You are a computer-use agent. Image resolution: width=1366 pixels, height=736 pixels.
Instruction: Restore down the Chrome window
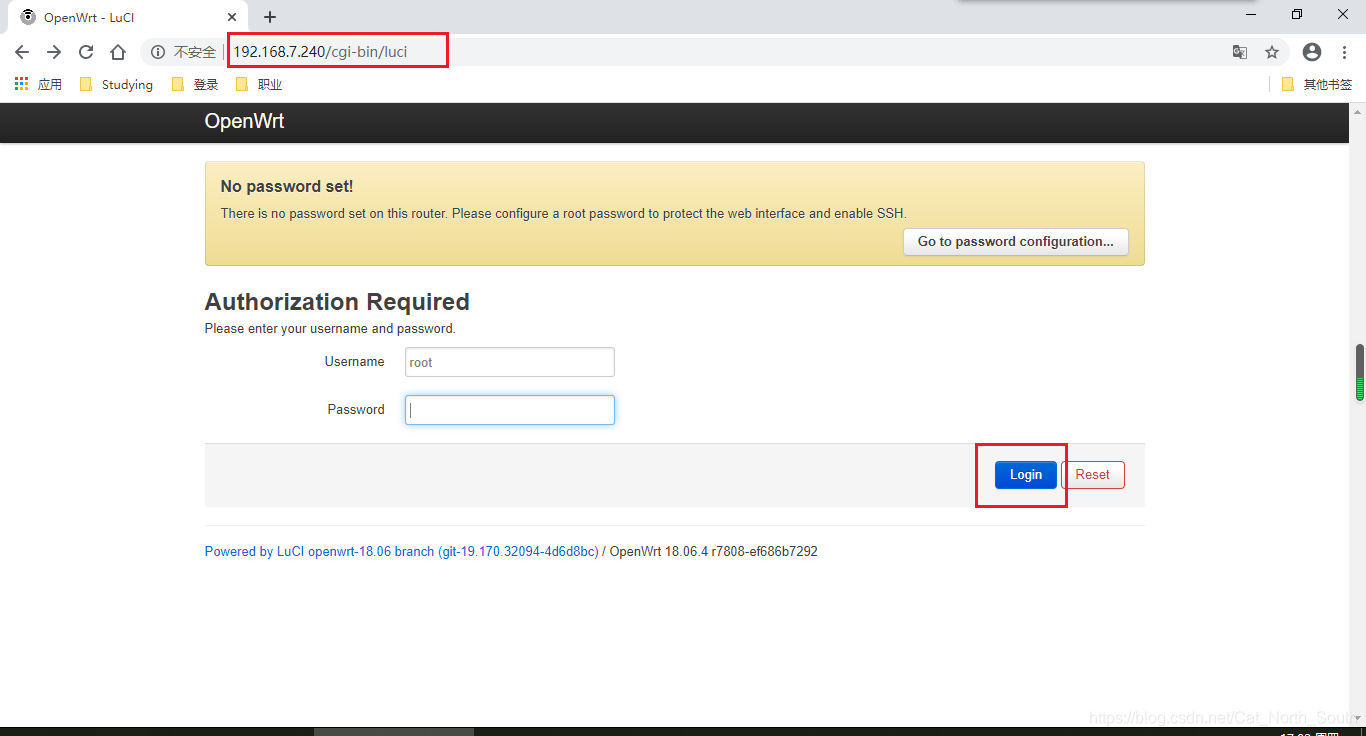coord(1297,15)
